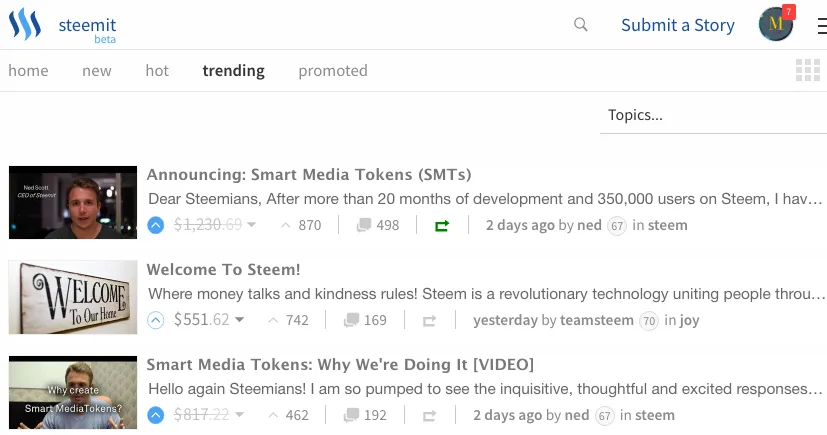The width and height of the screenshot is (827, 435).
Task: Expand payout dropdown next to $551.62
Action: click(239, 320)
